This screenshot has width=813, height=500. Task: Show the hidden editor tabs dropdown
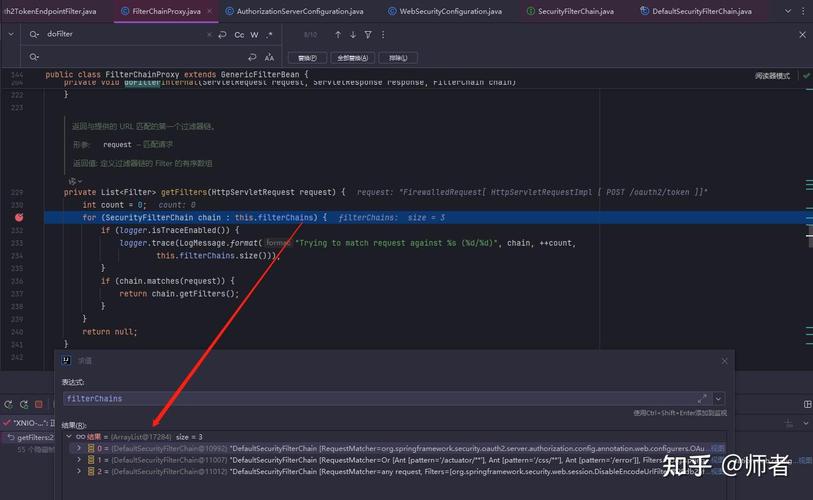788,11
